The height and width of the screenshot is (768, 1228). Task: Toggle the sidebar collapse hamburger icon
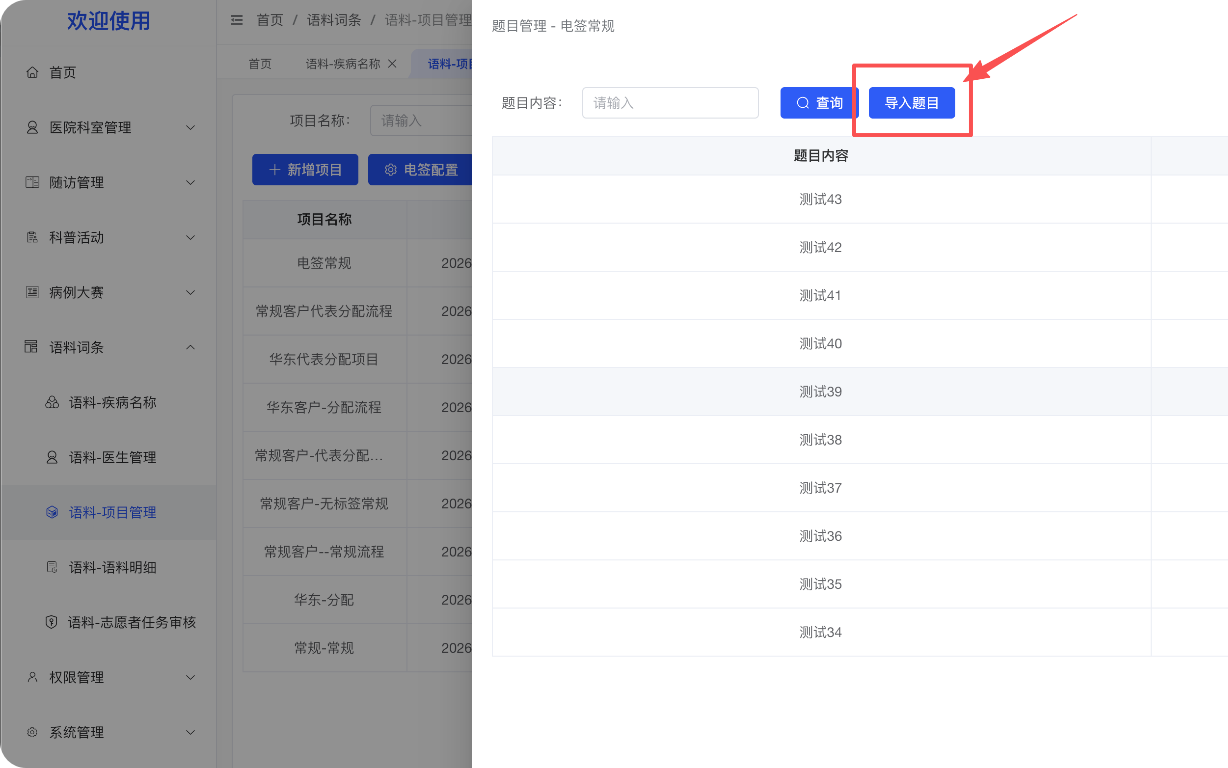click(x=237, y=20)
